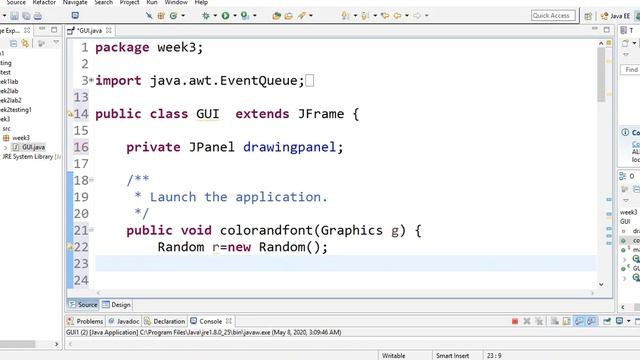Switch to the Source tab
Screen dimensions: 640x360
point(83,304)
